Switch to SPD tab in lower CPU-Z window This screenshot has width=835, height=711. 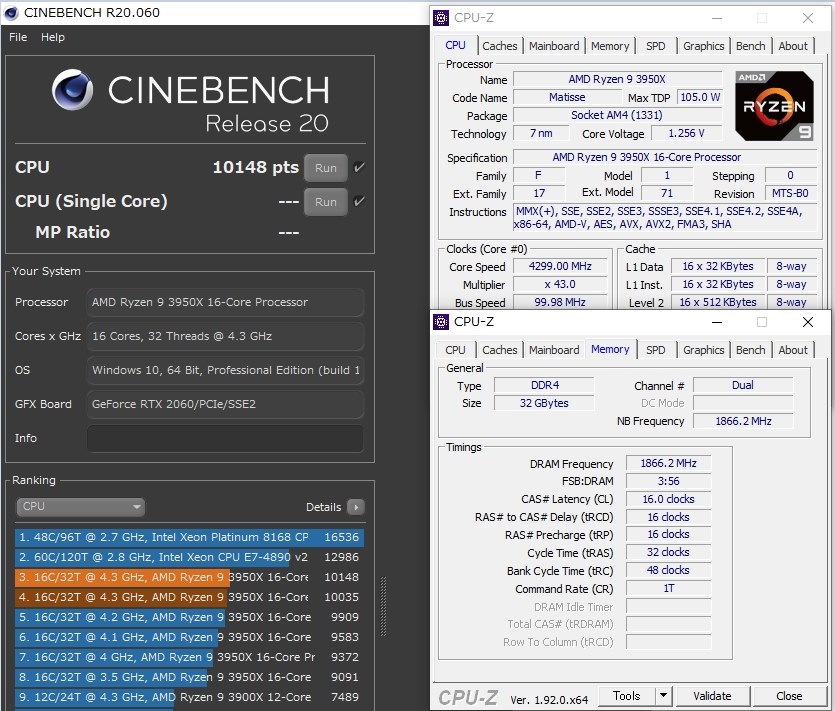tap(656, 350)
